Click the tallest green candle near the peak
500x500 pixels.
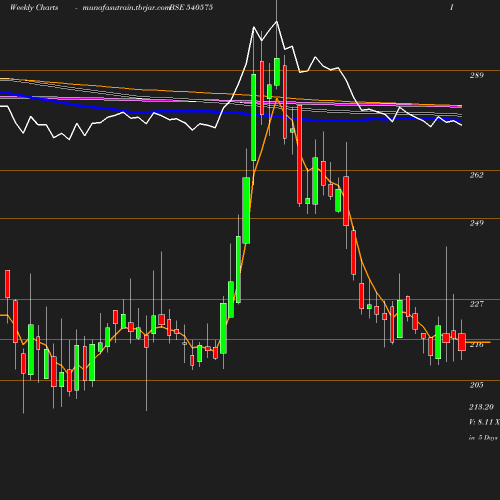(x=254, y=117)
